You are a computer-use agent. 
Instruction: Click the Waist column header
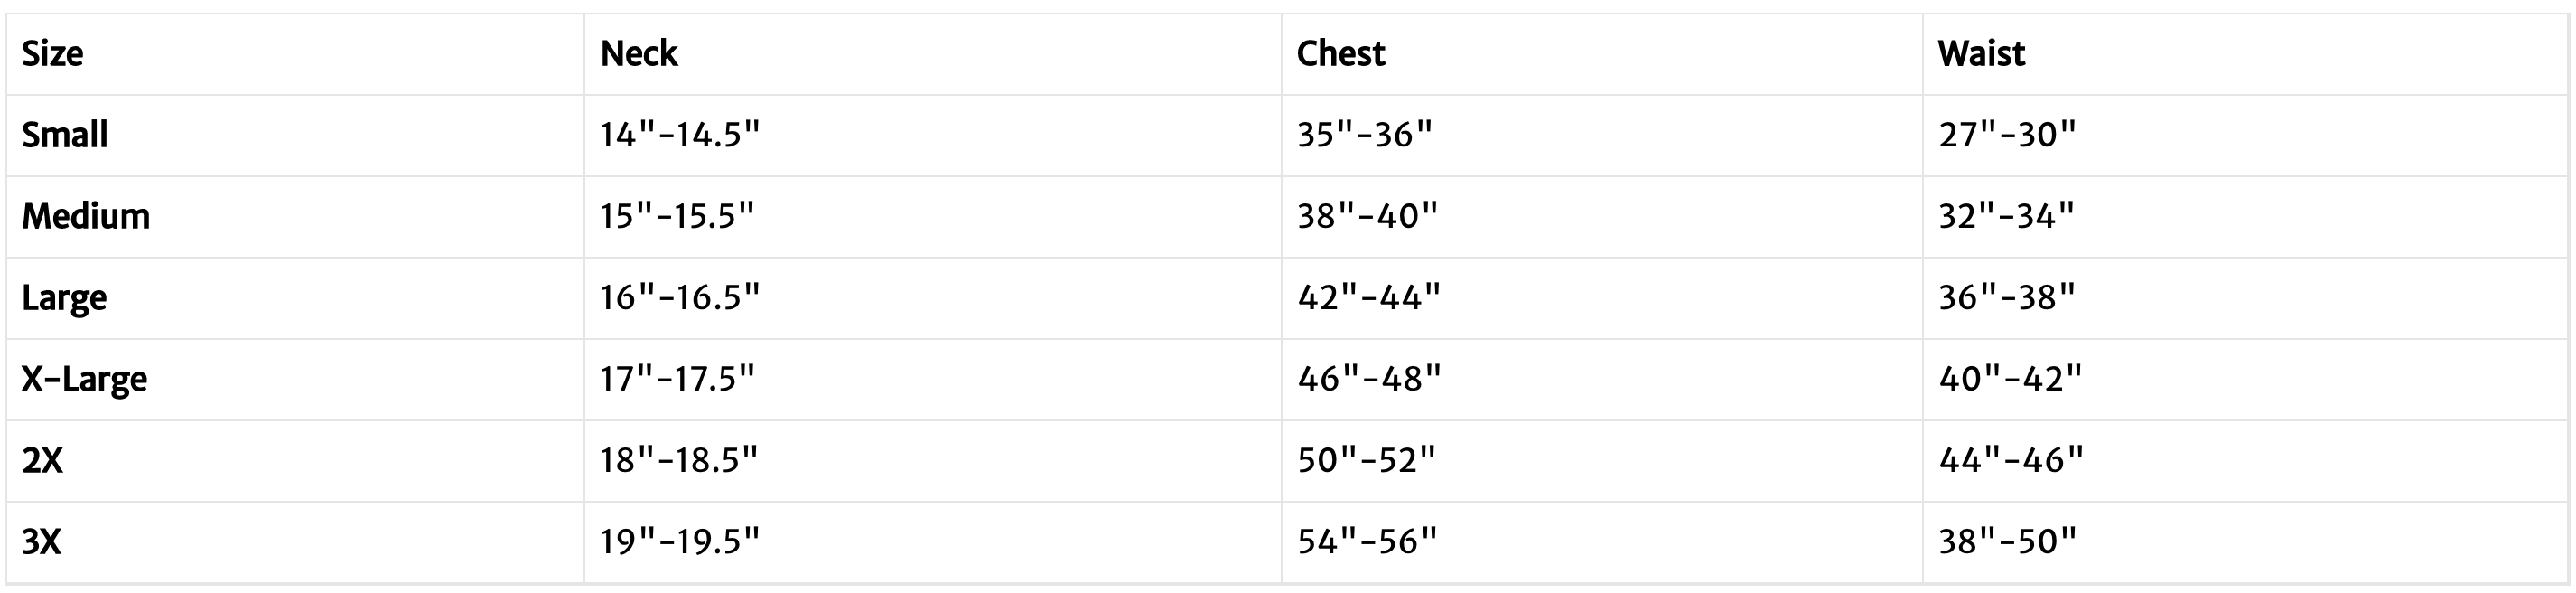pos(1981,54)
